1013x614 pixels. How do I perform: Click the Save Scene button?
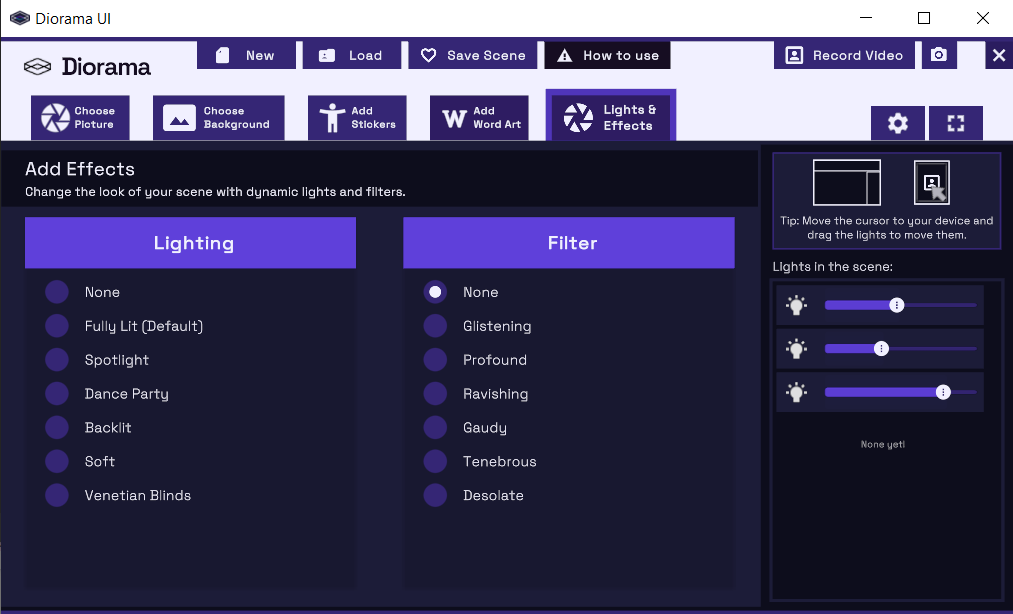pyautogui.click(x=473, y=55)
